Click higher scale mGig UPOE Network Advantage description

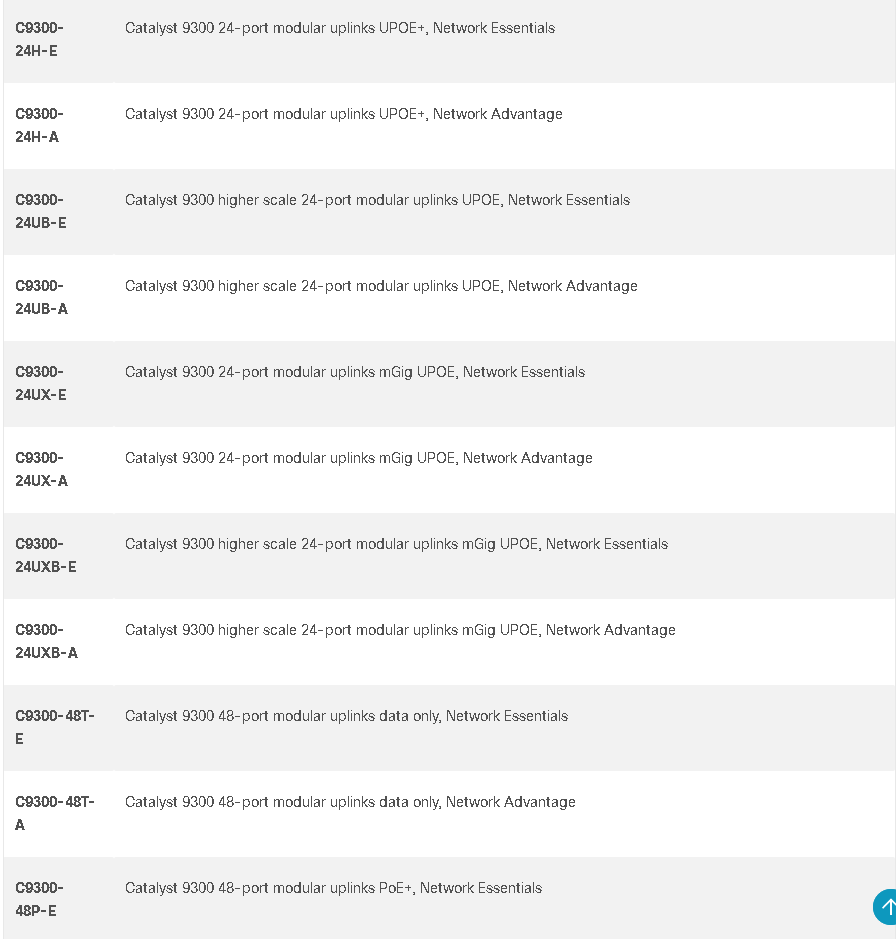coord(400,630)
